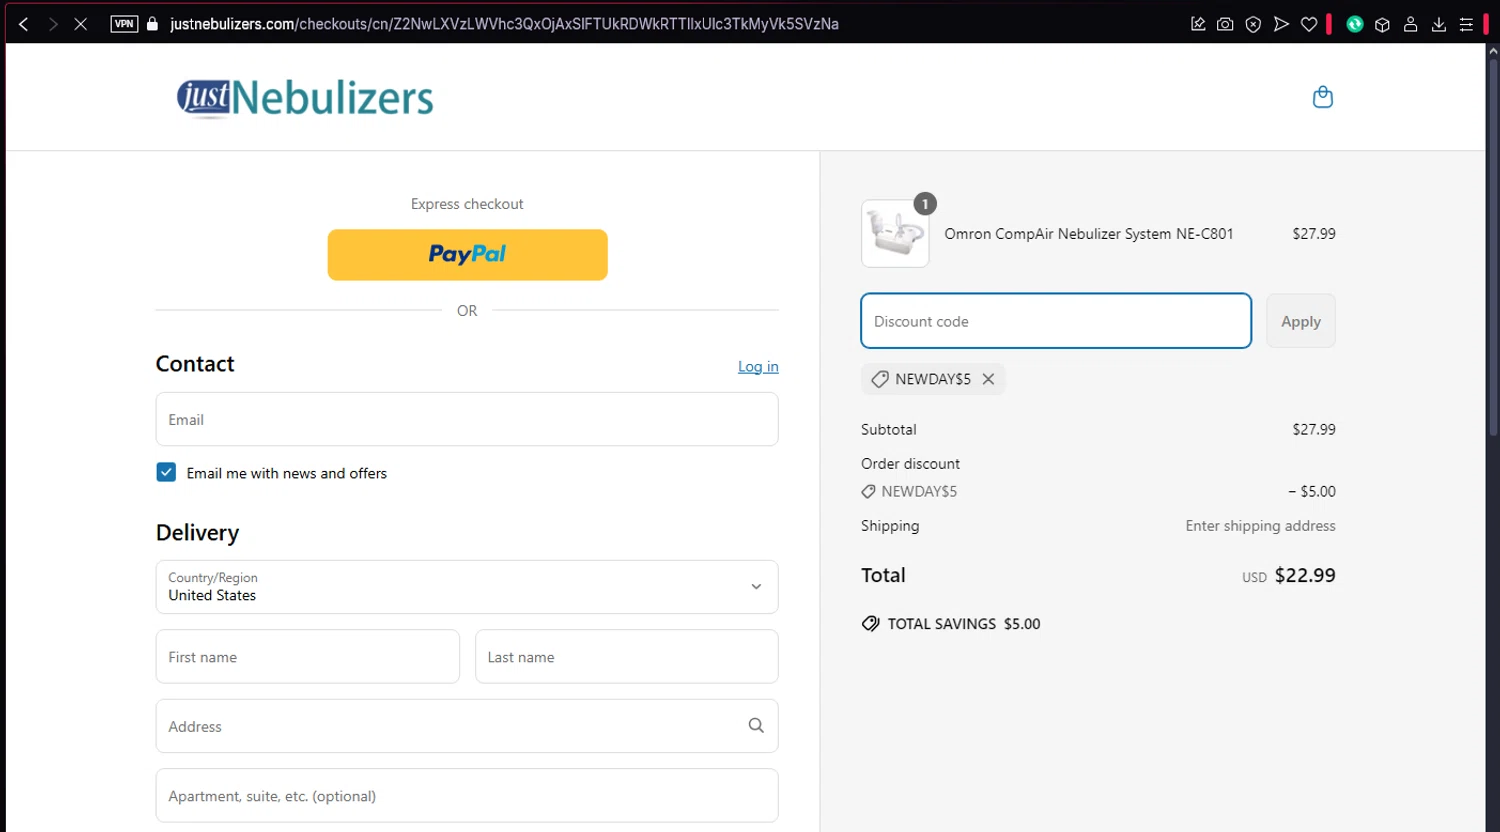This screenshot has width=1500, height=832.
Task: Click the Omron CompAir Nebulizer System product name
Action: (1089, 234)
